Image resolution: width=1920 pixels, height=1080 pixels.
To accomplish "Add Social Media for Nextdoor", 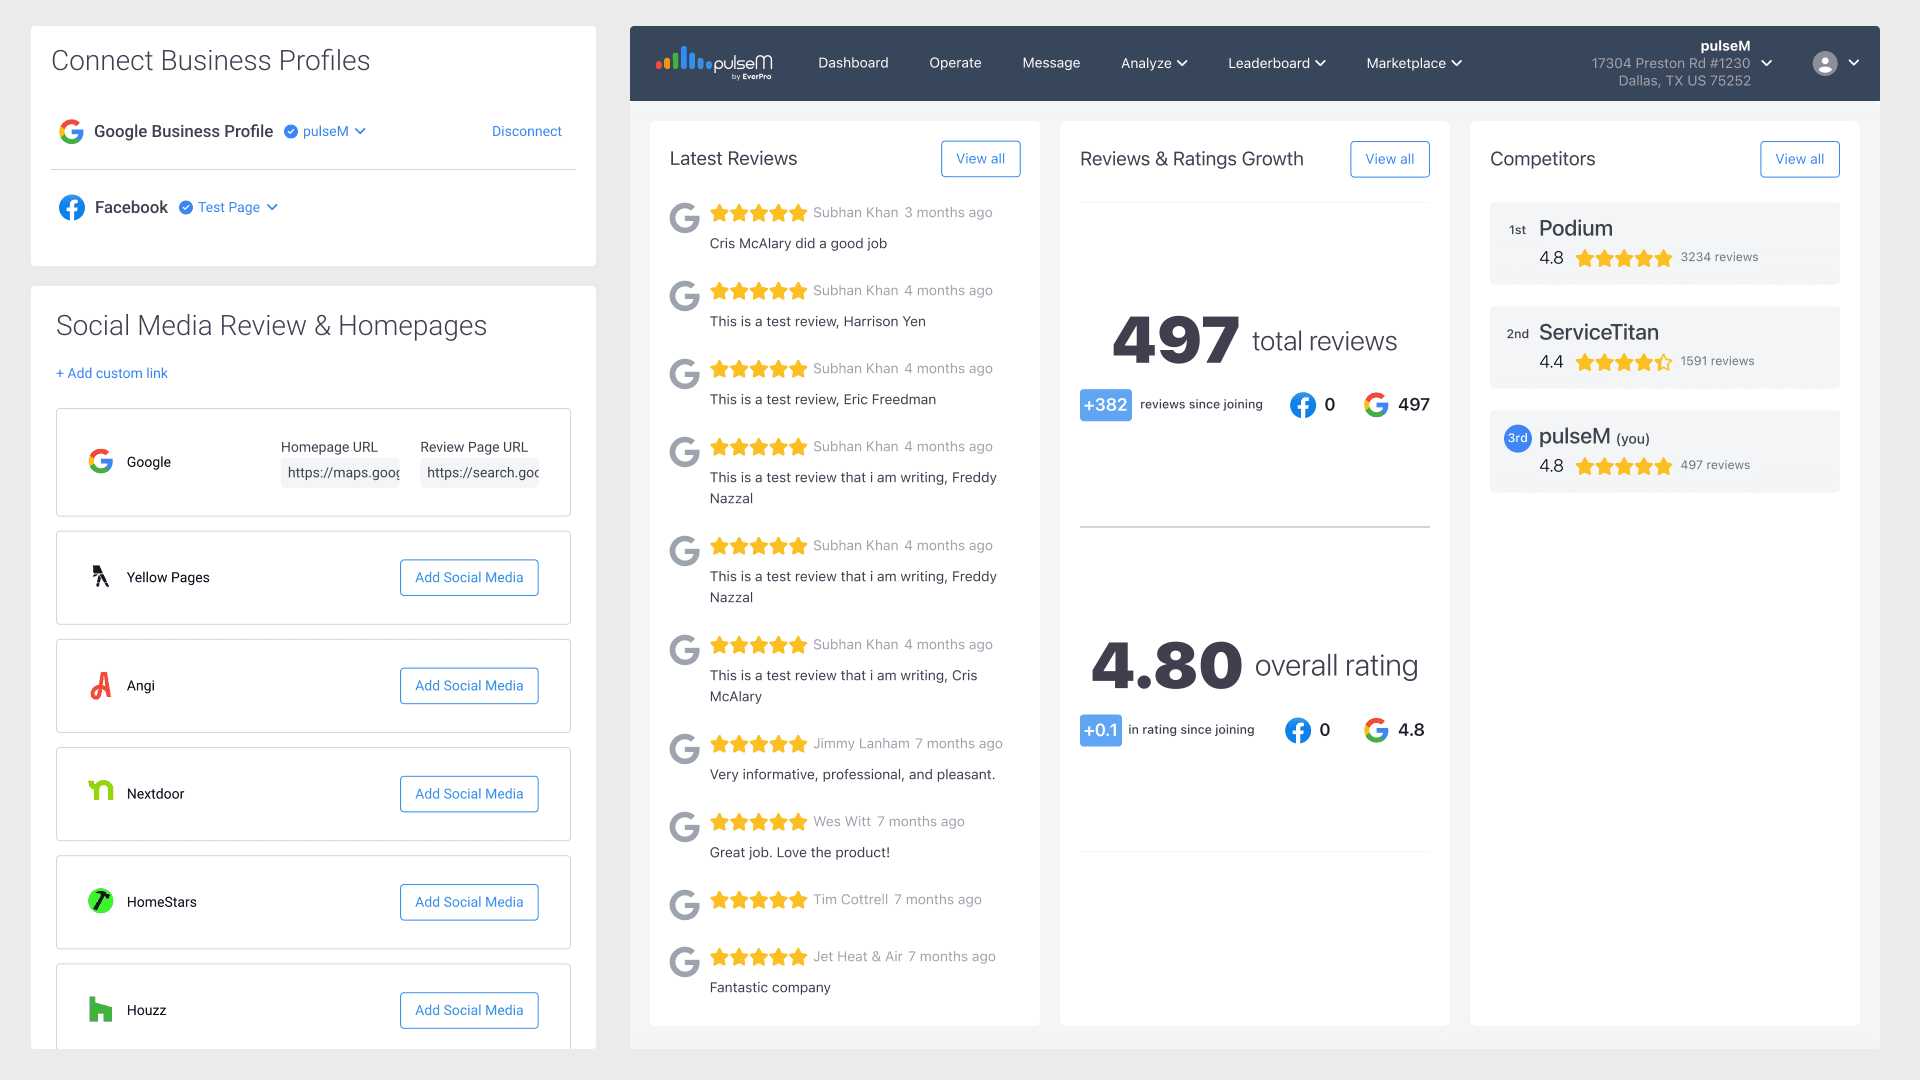I will pos(469,794).
